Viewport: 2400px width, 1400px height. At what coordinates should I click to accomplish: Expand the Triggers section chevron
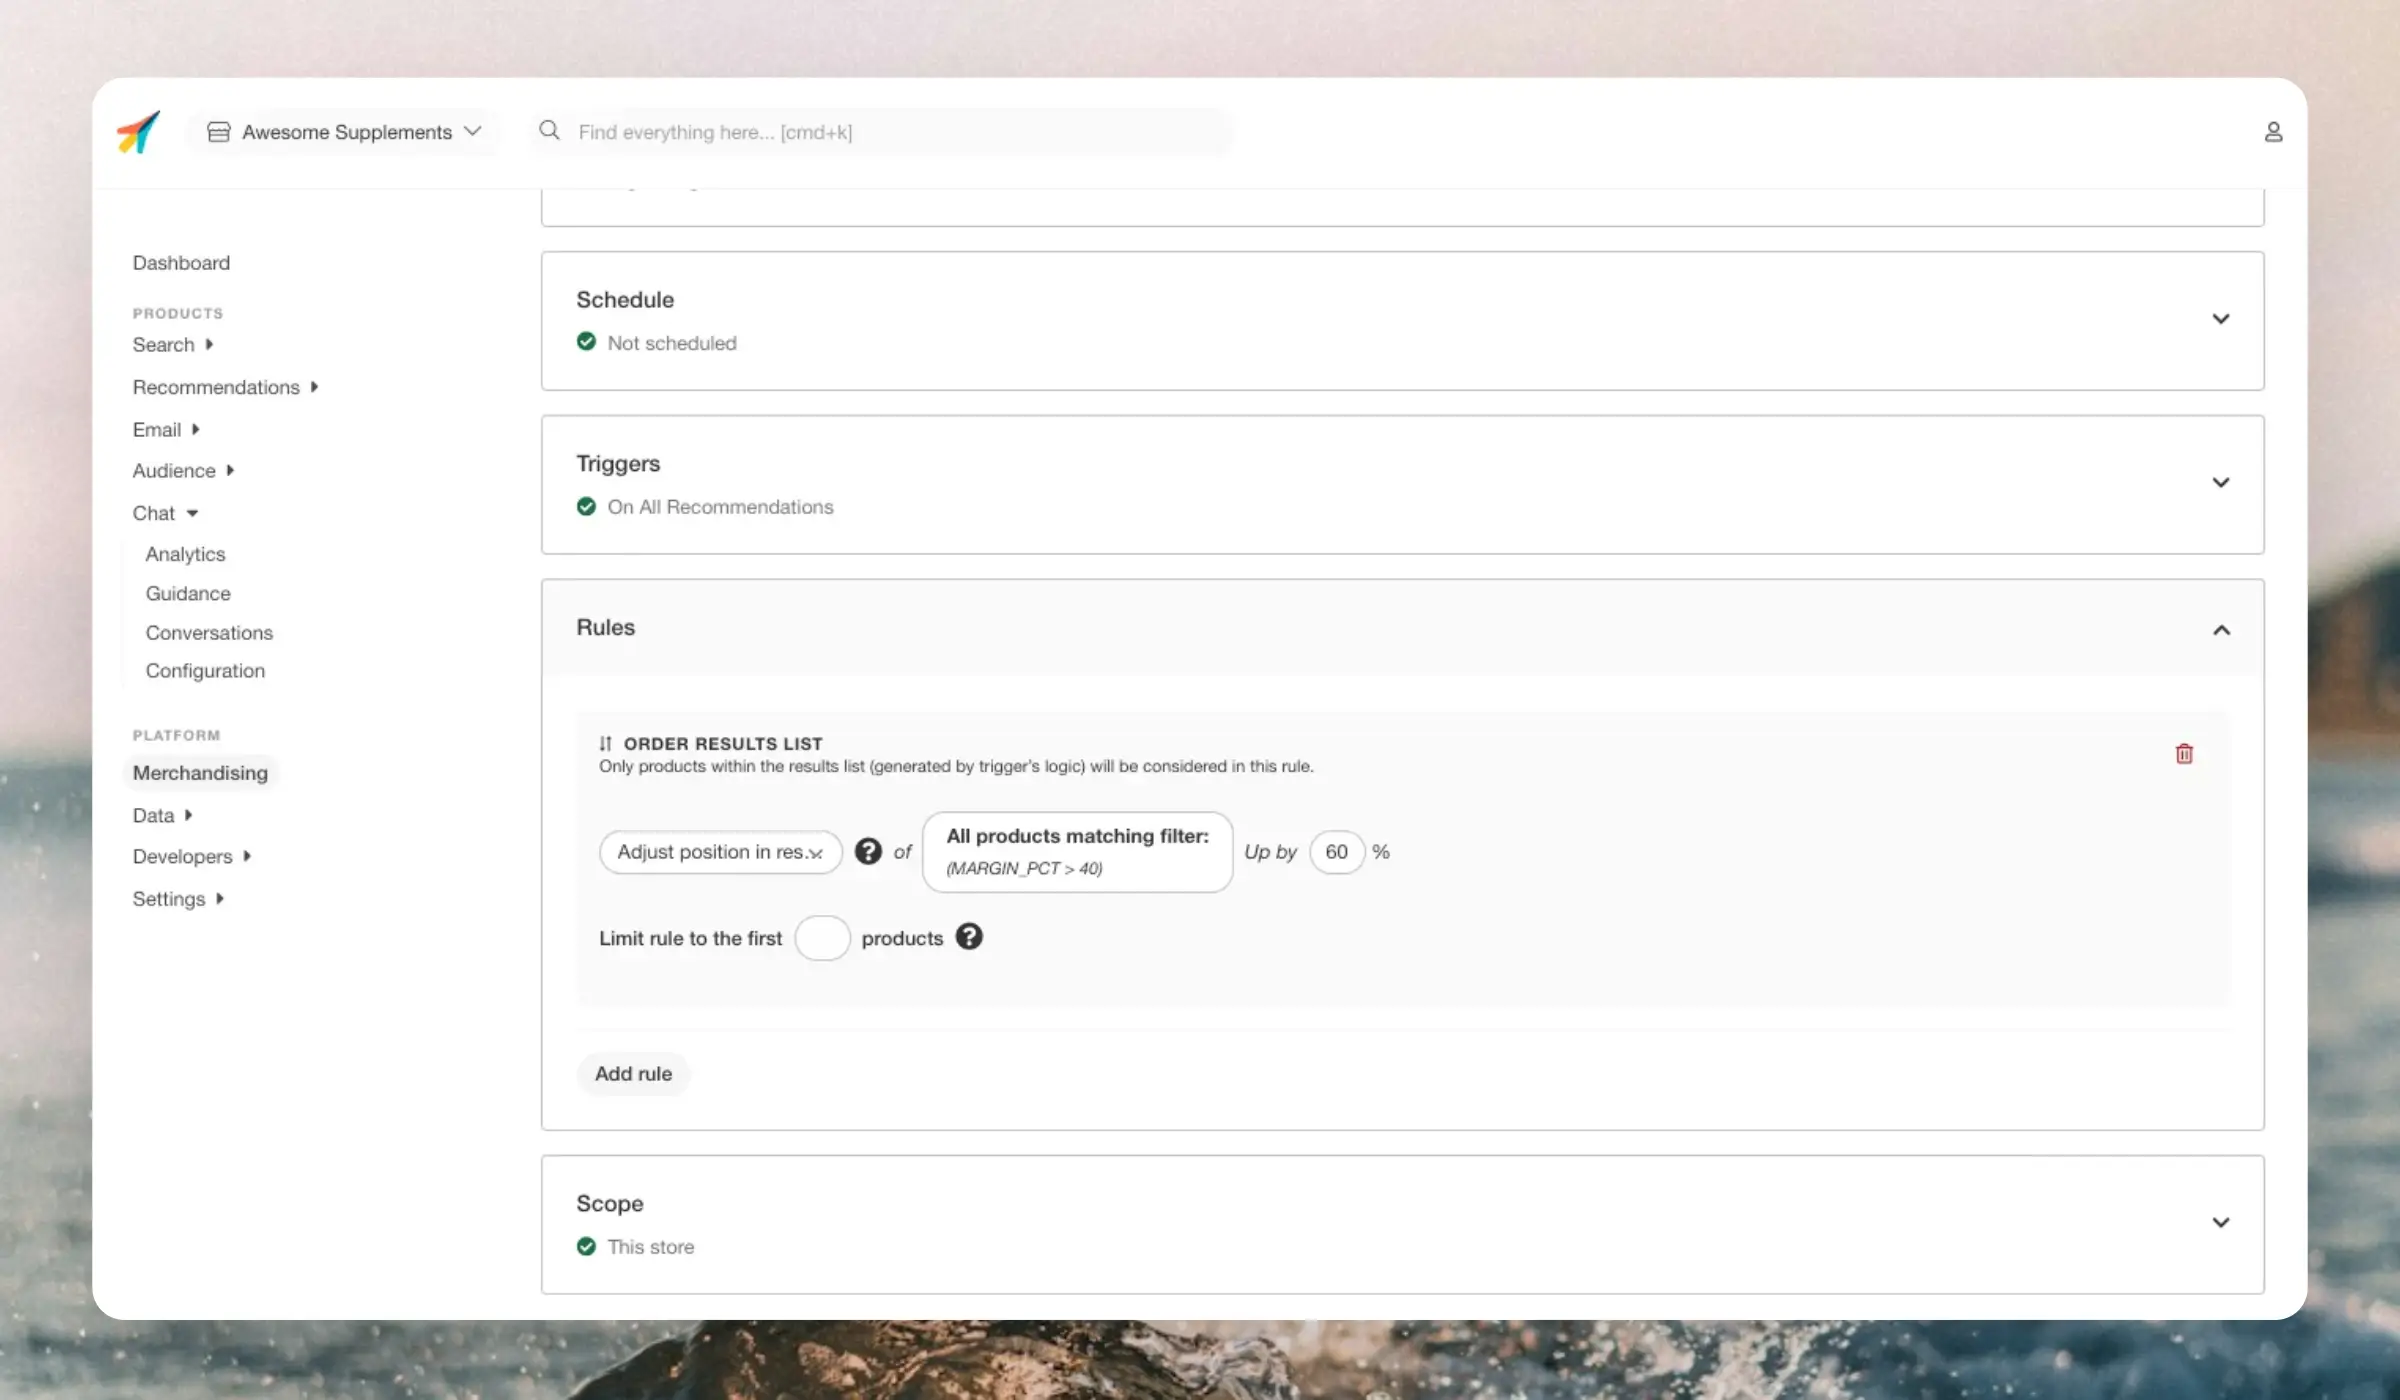[x=2220, y=483]
